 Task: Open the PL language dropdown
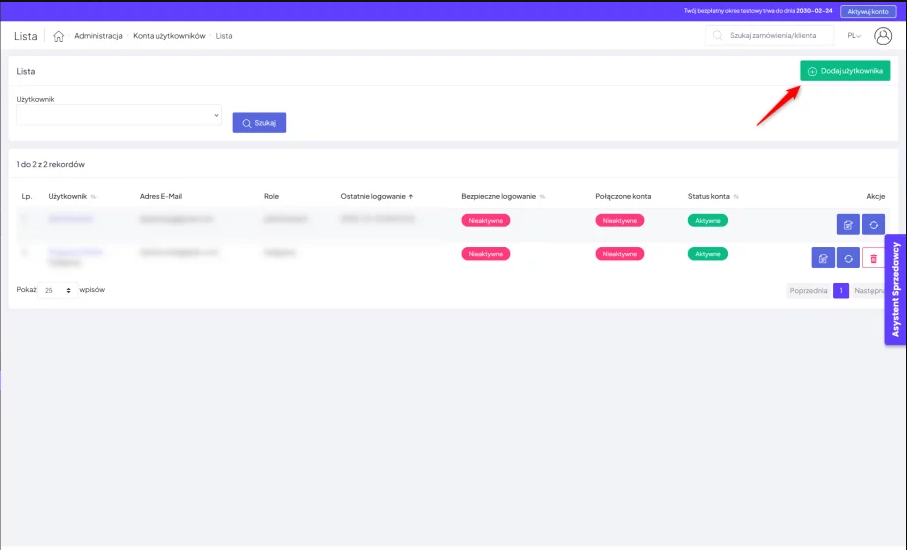[854, 36]
